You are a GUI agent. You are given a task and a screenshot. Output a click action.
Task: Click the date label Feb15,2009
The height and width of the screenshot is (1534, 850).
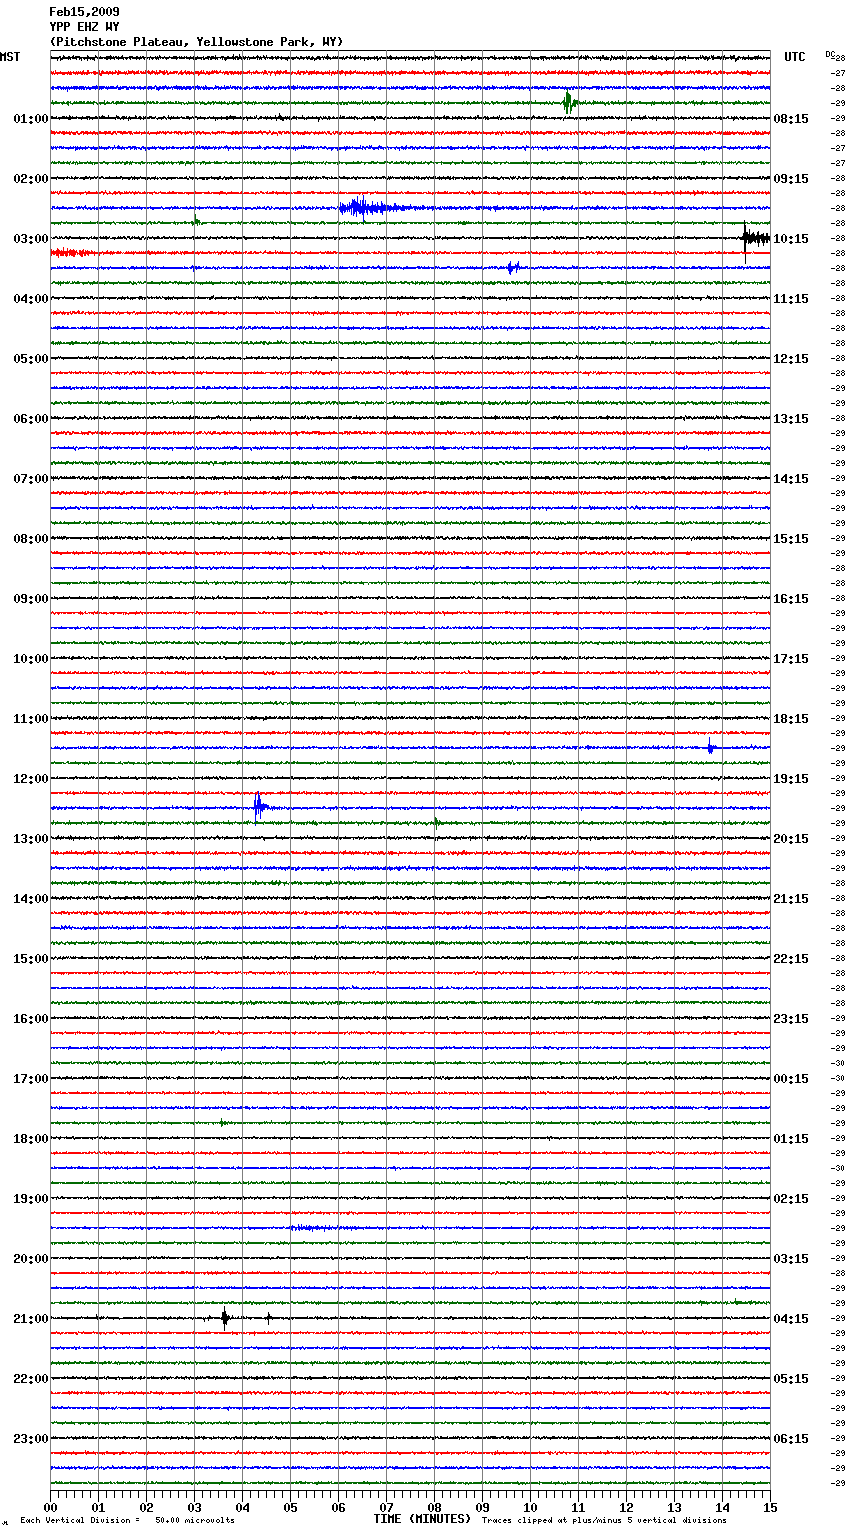click(84, 12)
